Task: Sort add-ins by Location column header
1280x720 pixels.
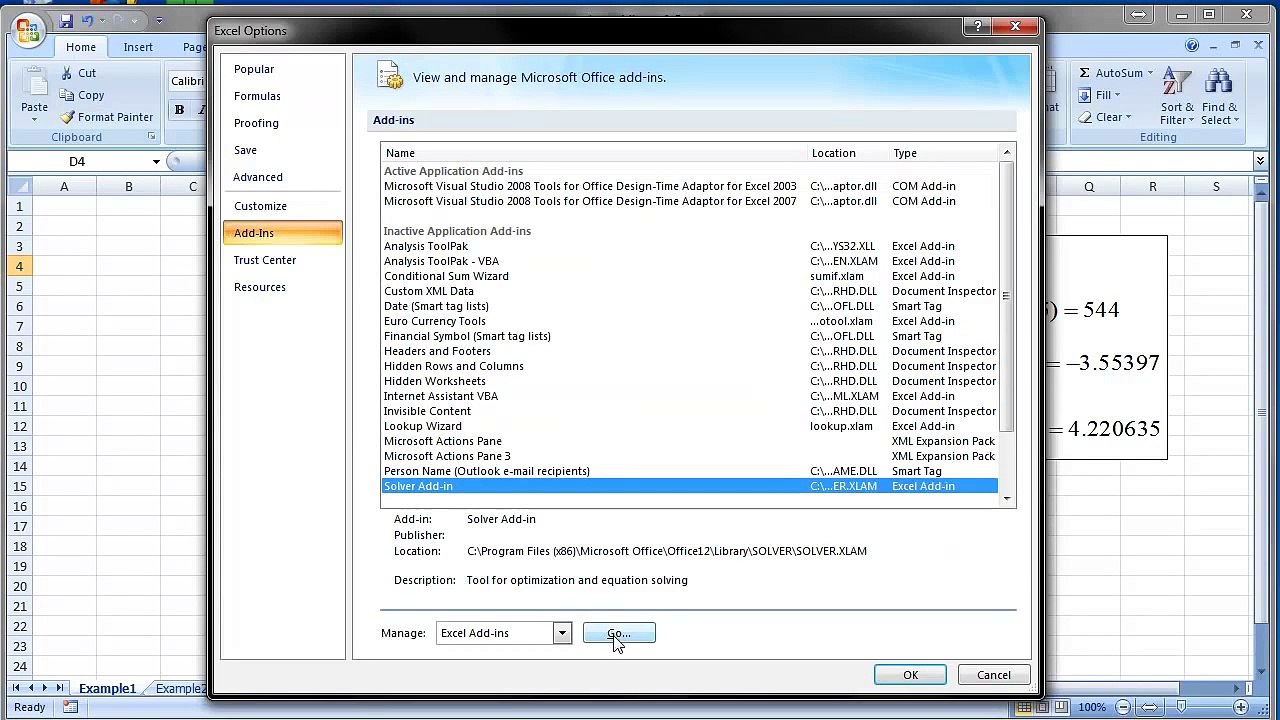Action: pos(848,153)
